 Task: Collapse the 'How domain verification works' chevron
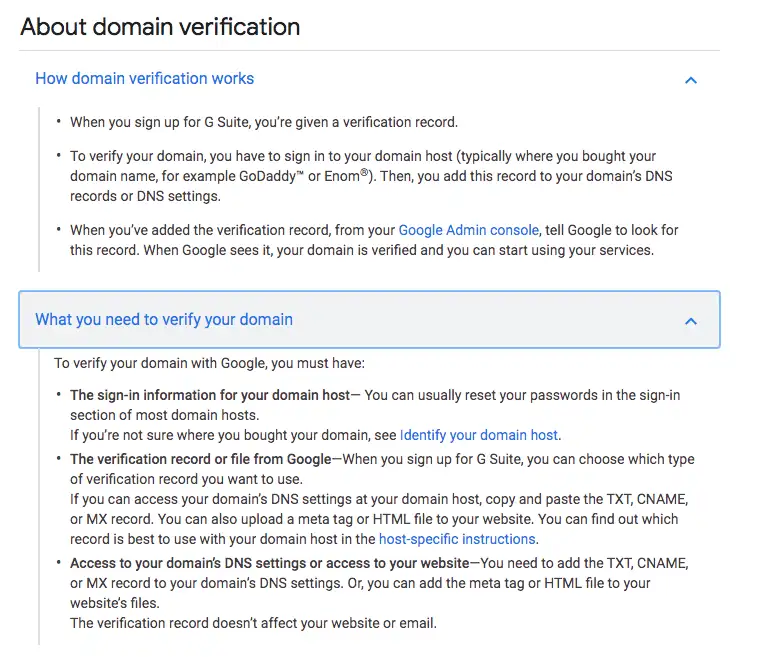point(690,80)
